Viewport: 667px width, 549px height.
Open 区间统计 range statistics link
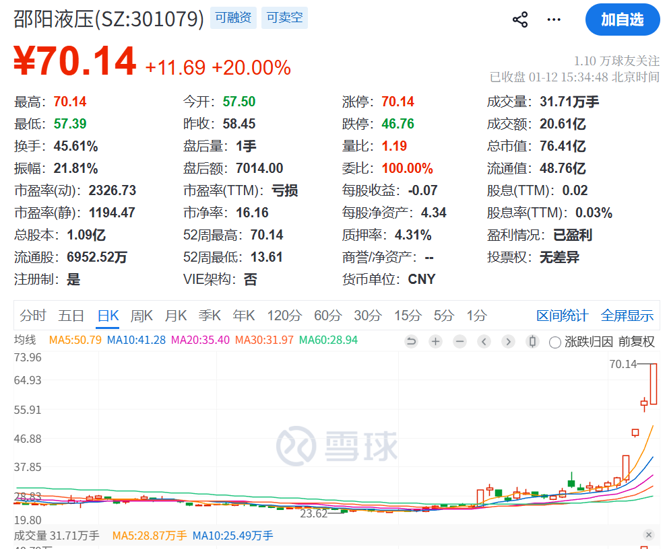[x=562, y=315]
